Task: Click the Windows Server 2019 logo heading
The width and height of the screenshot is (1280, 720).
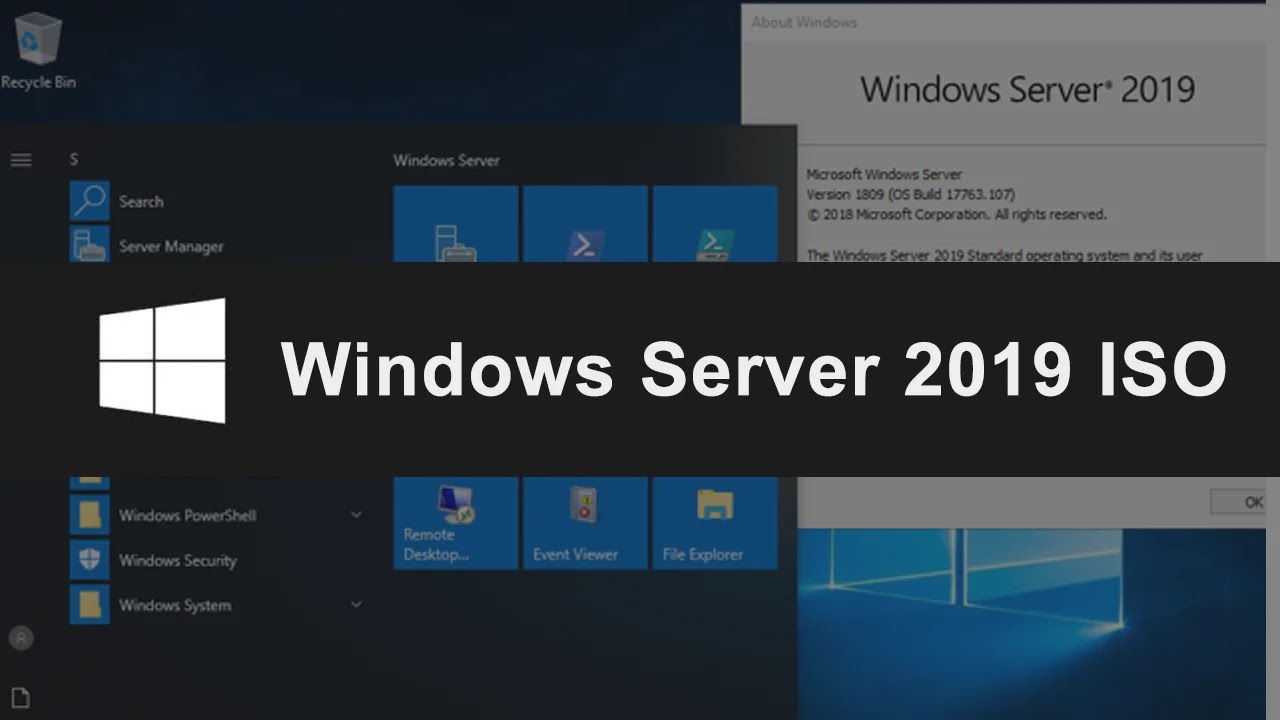Action: tap(1027, 89)
